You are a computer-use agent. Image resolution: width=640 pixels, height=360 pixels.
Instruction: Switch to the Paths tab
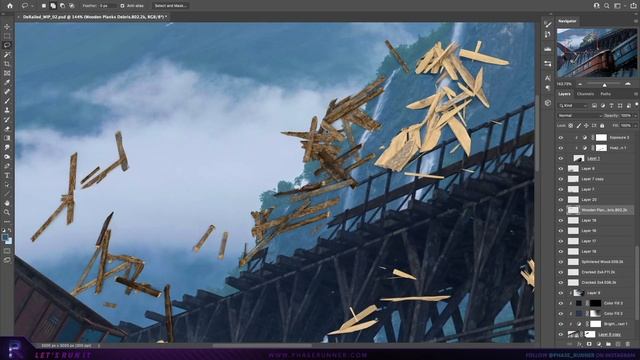pyautogui.click(x=606, y=94)
